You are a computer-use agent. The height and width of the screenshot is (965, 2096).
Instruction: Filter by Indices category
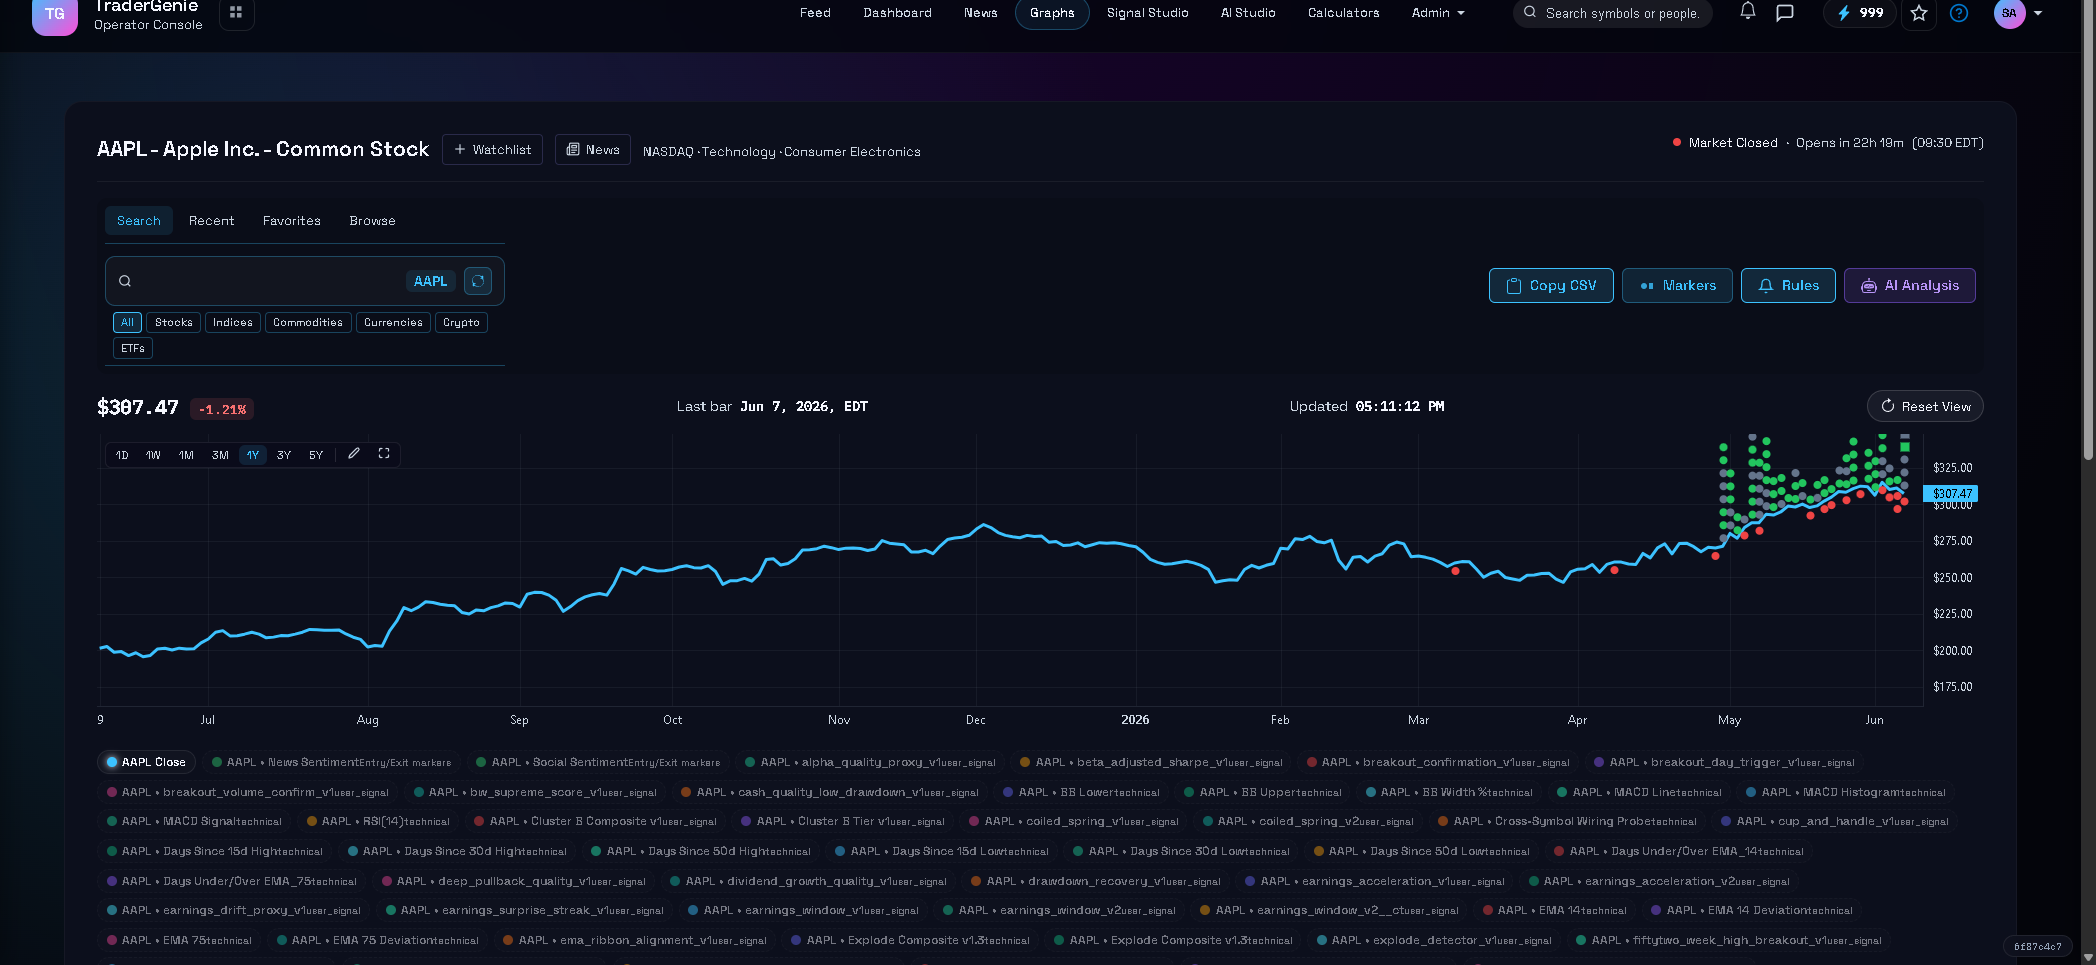point(232,323)
